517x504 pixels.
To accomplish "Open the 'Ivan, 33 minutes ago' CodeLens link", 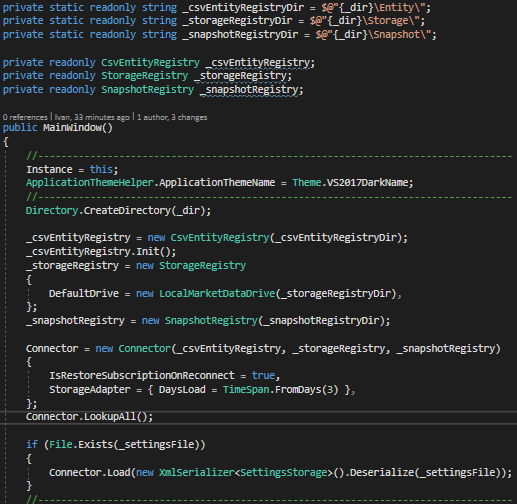I will click(x=92, y=117).
